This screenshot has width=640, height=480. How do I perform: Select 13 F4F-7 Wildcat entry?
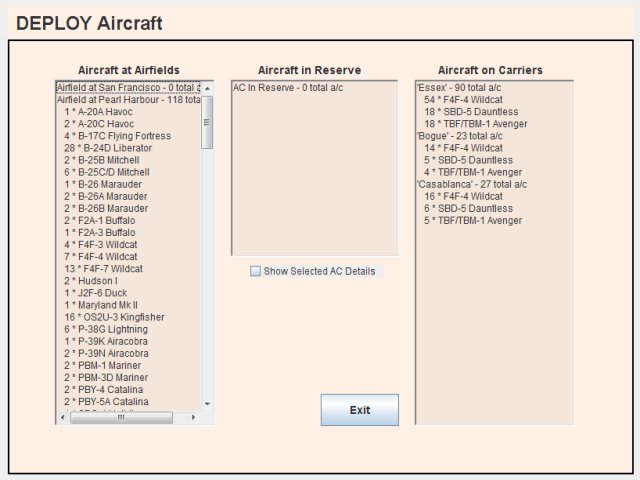[x=103, y=269]
